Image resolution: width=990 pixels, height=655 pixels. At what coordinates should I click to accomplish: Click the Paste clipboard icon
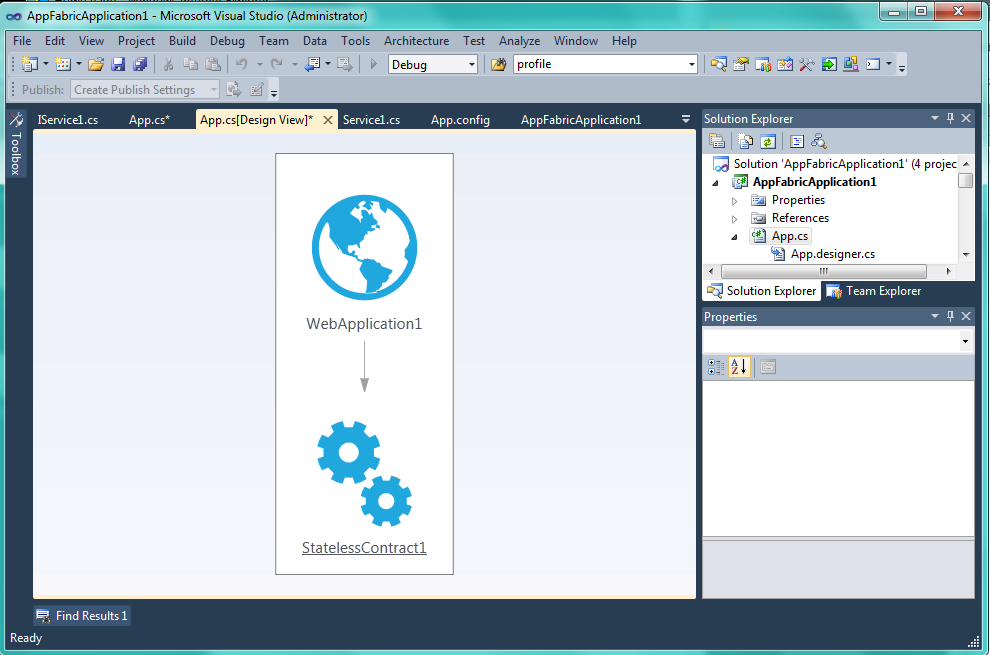[x=213, y=64]
